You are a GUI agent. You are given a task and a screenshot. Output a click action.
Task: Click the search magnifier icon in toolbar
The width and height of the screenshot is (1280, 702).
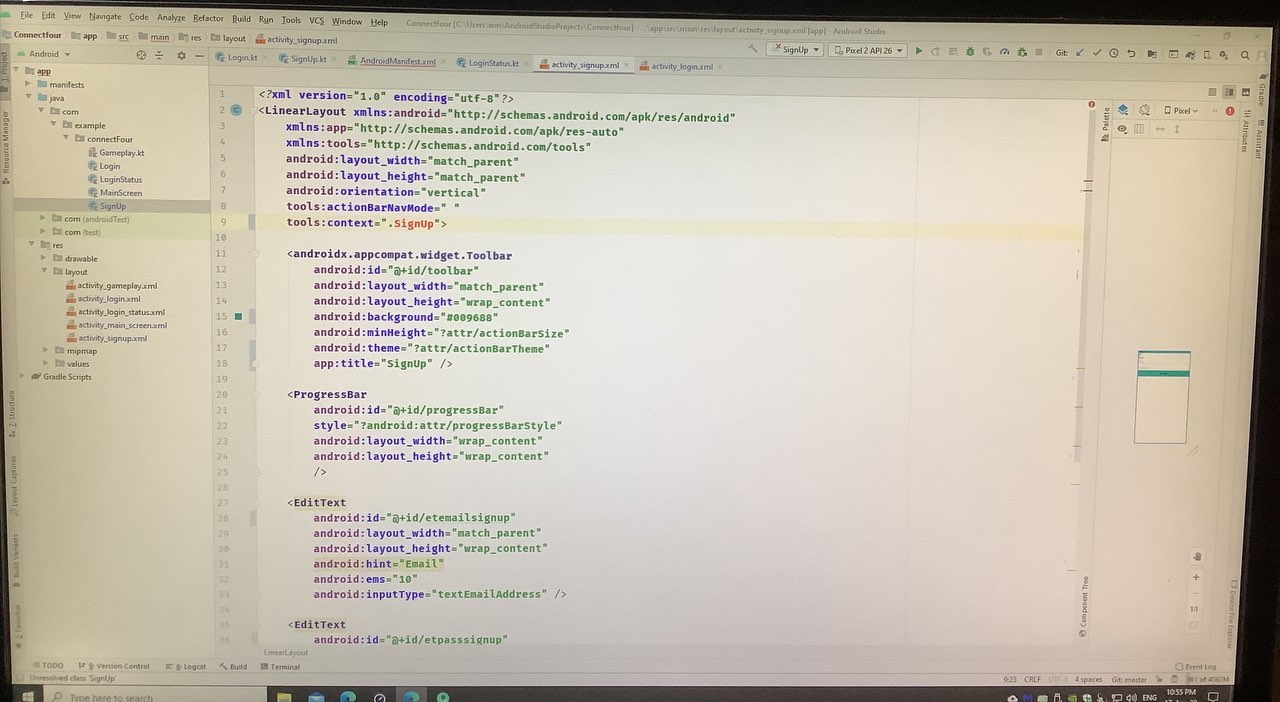[x=1245, y=54]
